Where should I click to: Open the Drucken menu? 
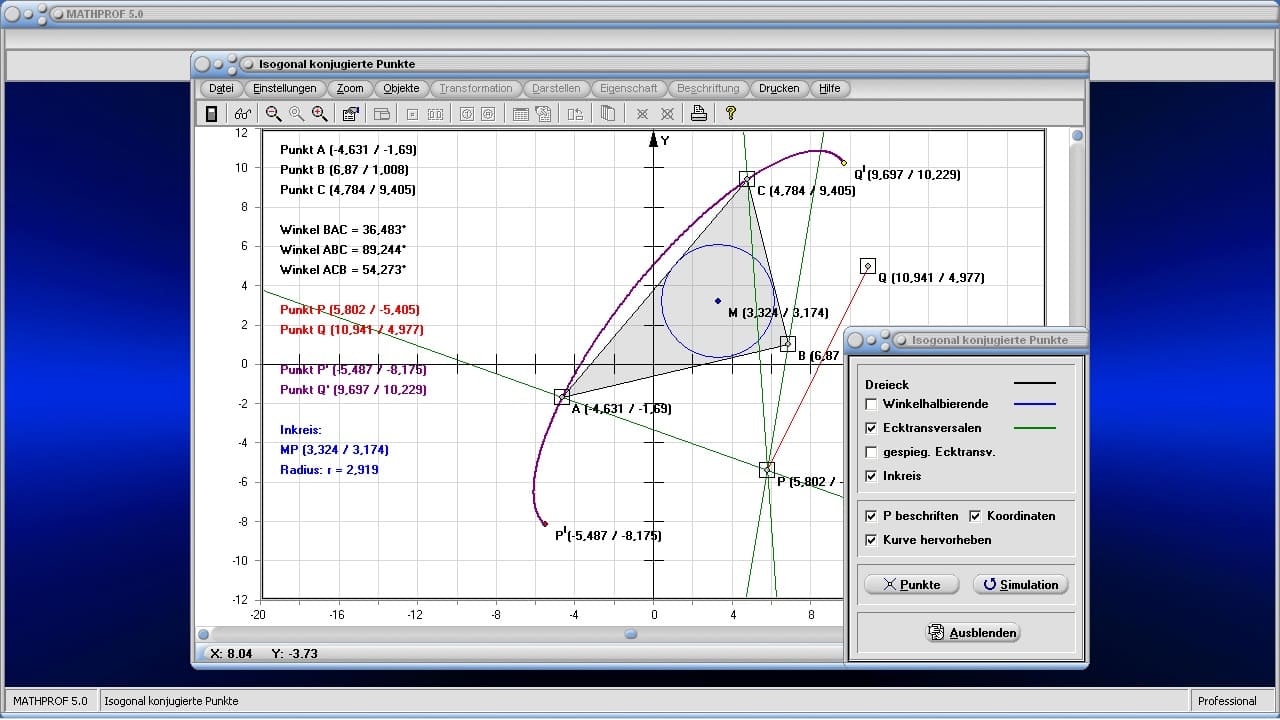[x=779, y=88]
